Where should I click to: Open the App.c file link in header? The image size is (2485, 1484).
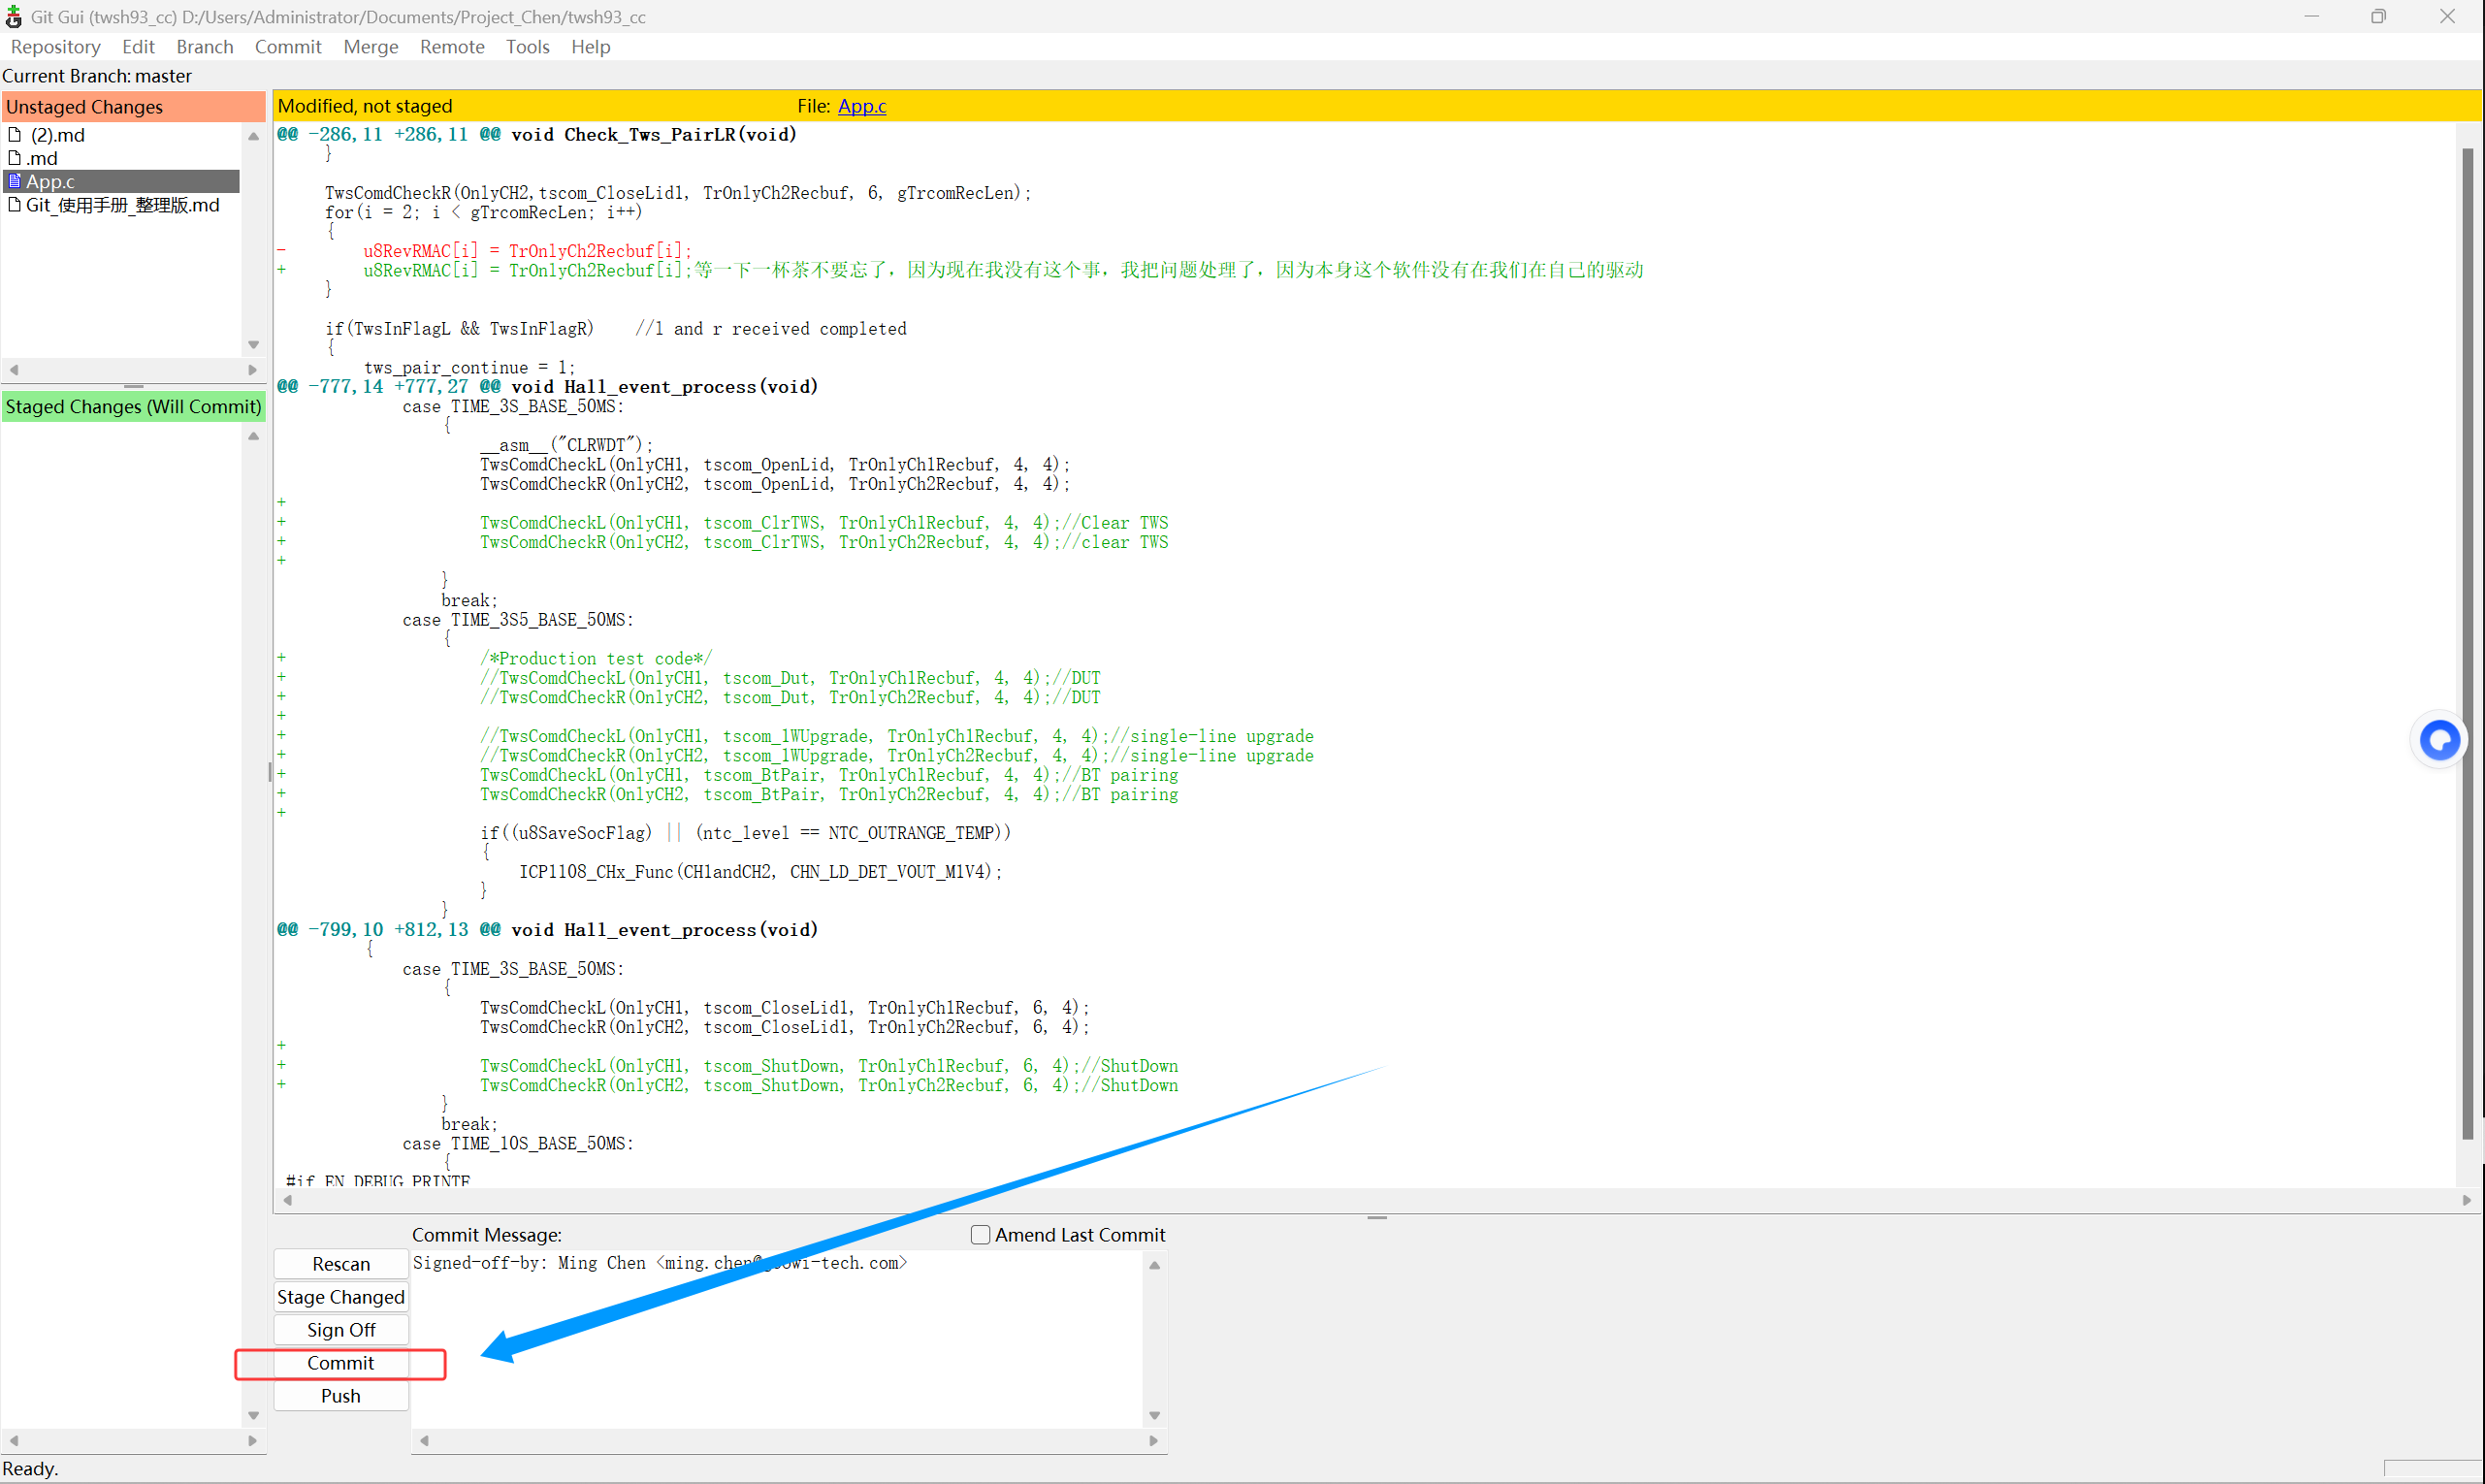pos(861,106)
